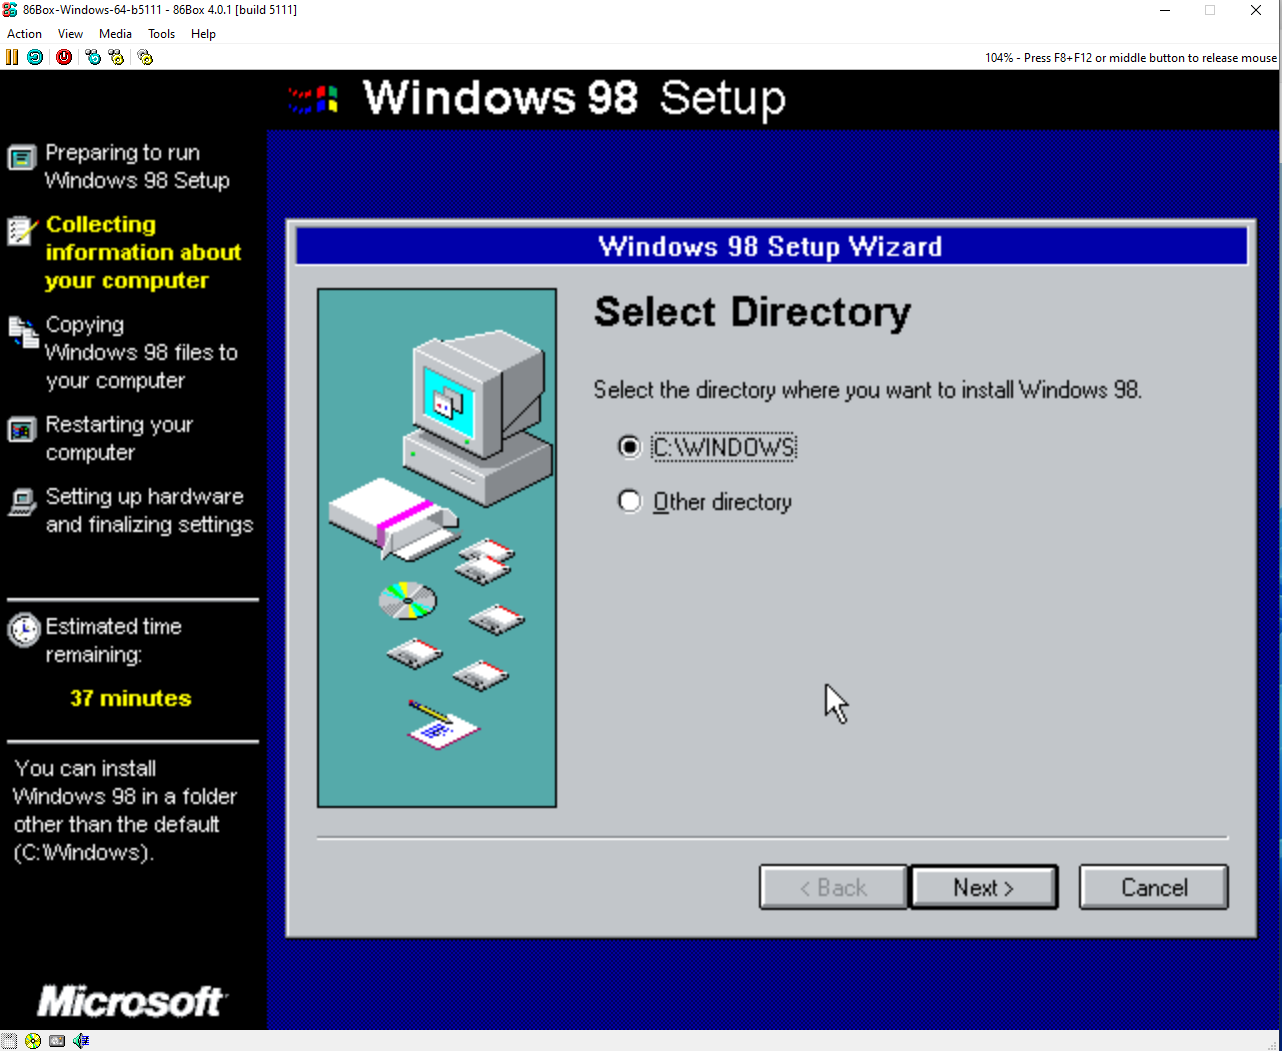Minimize the 86Box window
Image resolution: width=1282 pixels, height=1051 pixels.
[x=1165, y=10]
